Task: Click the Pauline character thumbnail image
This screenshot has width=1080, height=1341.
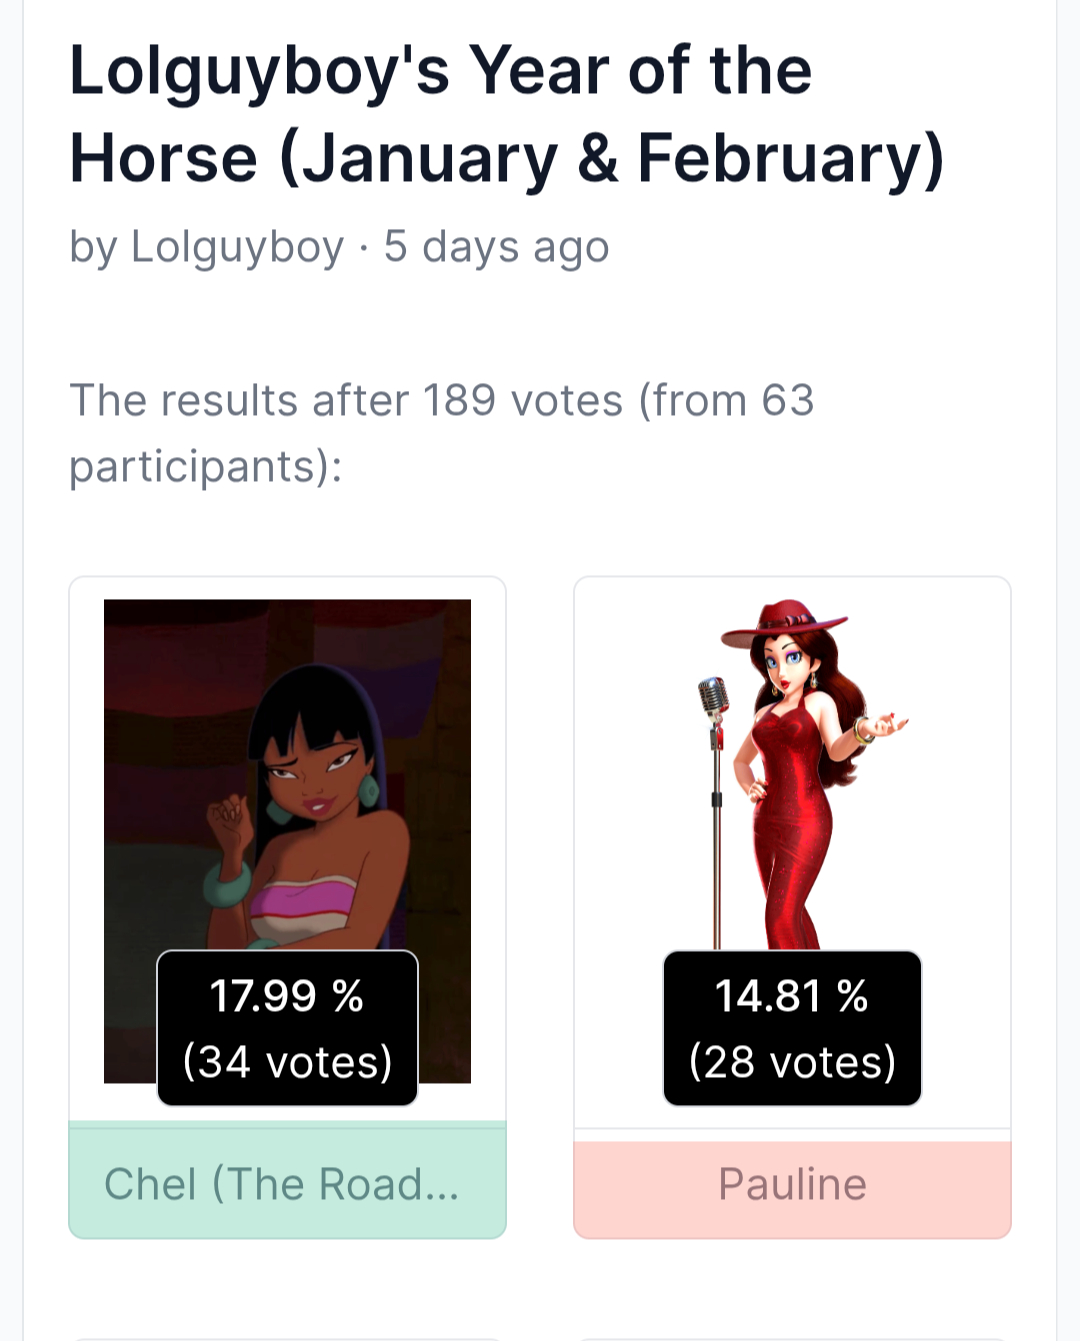Action: [792, 770]
